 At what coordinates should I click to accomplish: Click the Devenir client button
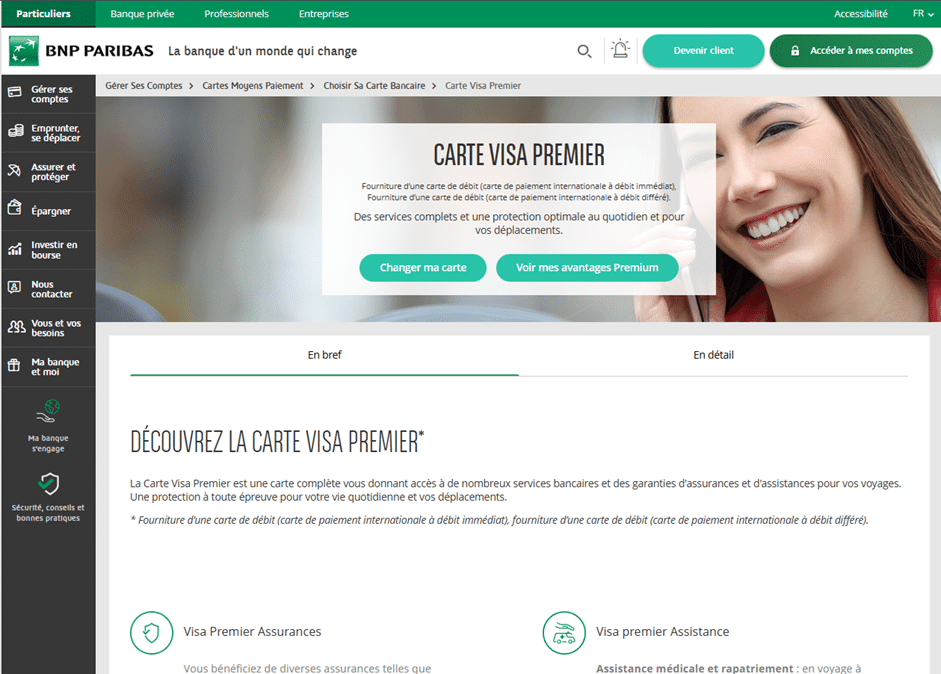[703, 50]
